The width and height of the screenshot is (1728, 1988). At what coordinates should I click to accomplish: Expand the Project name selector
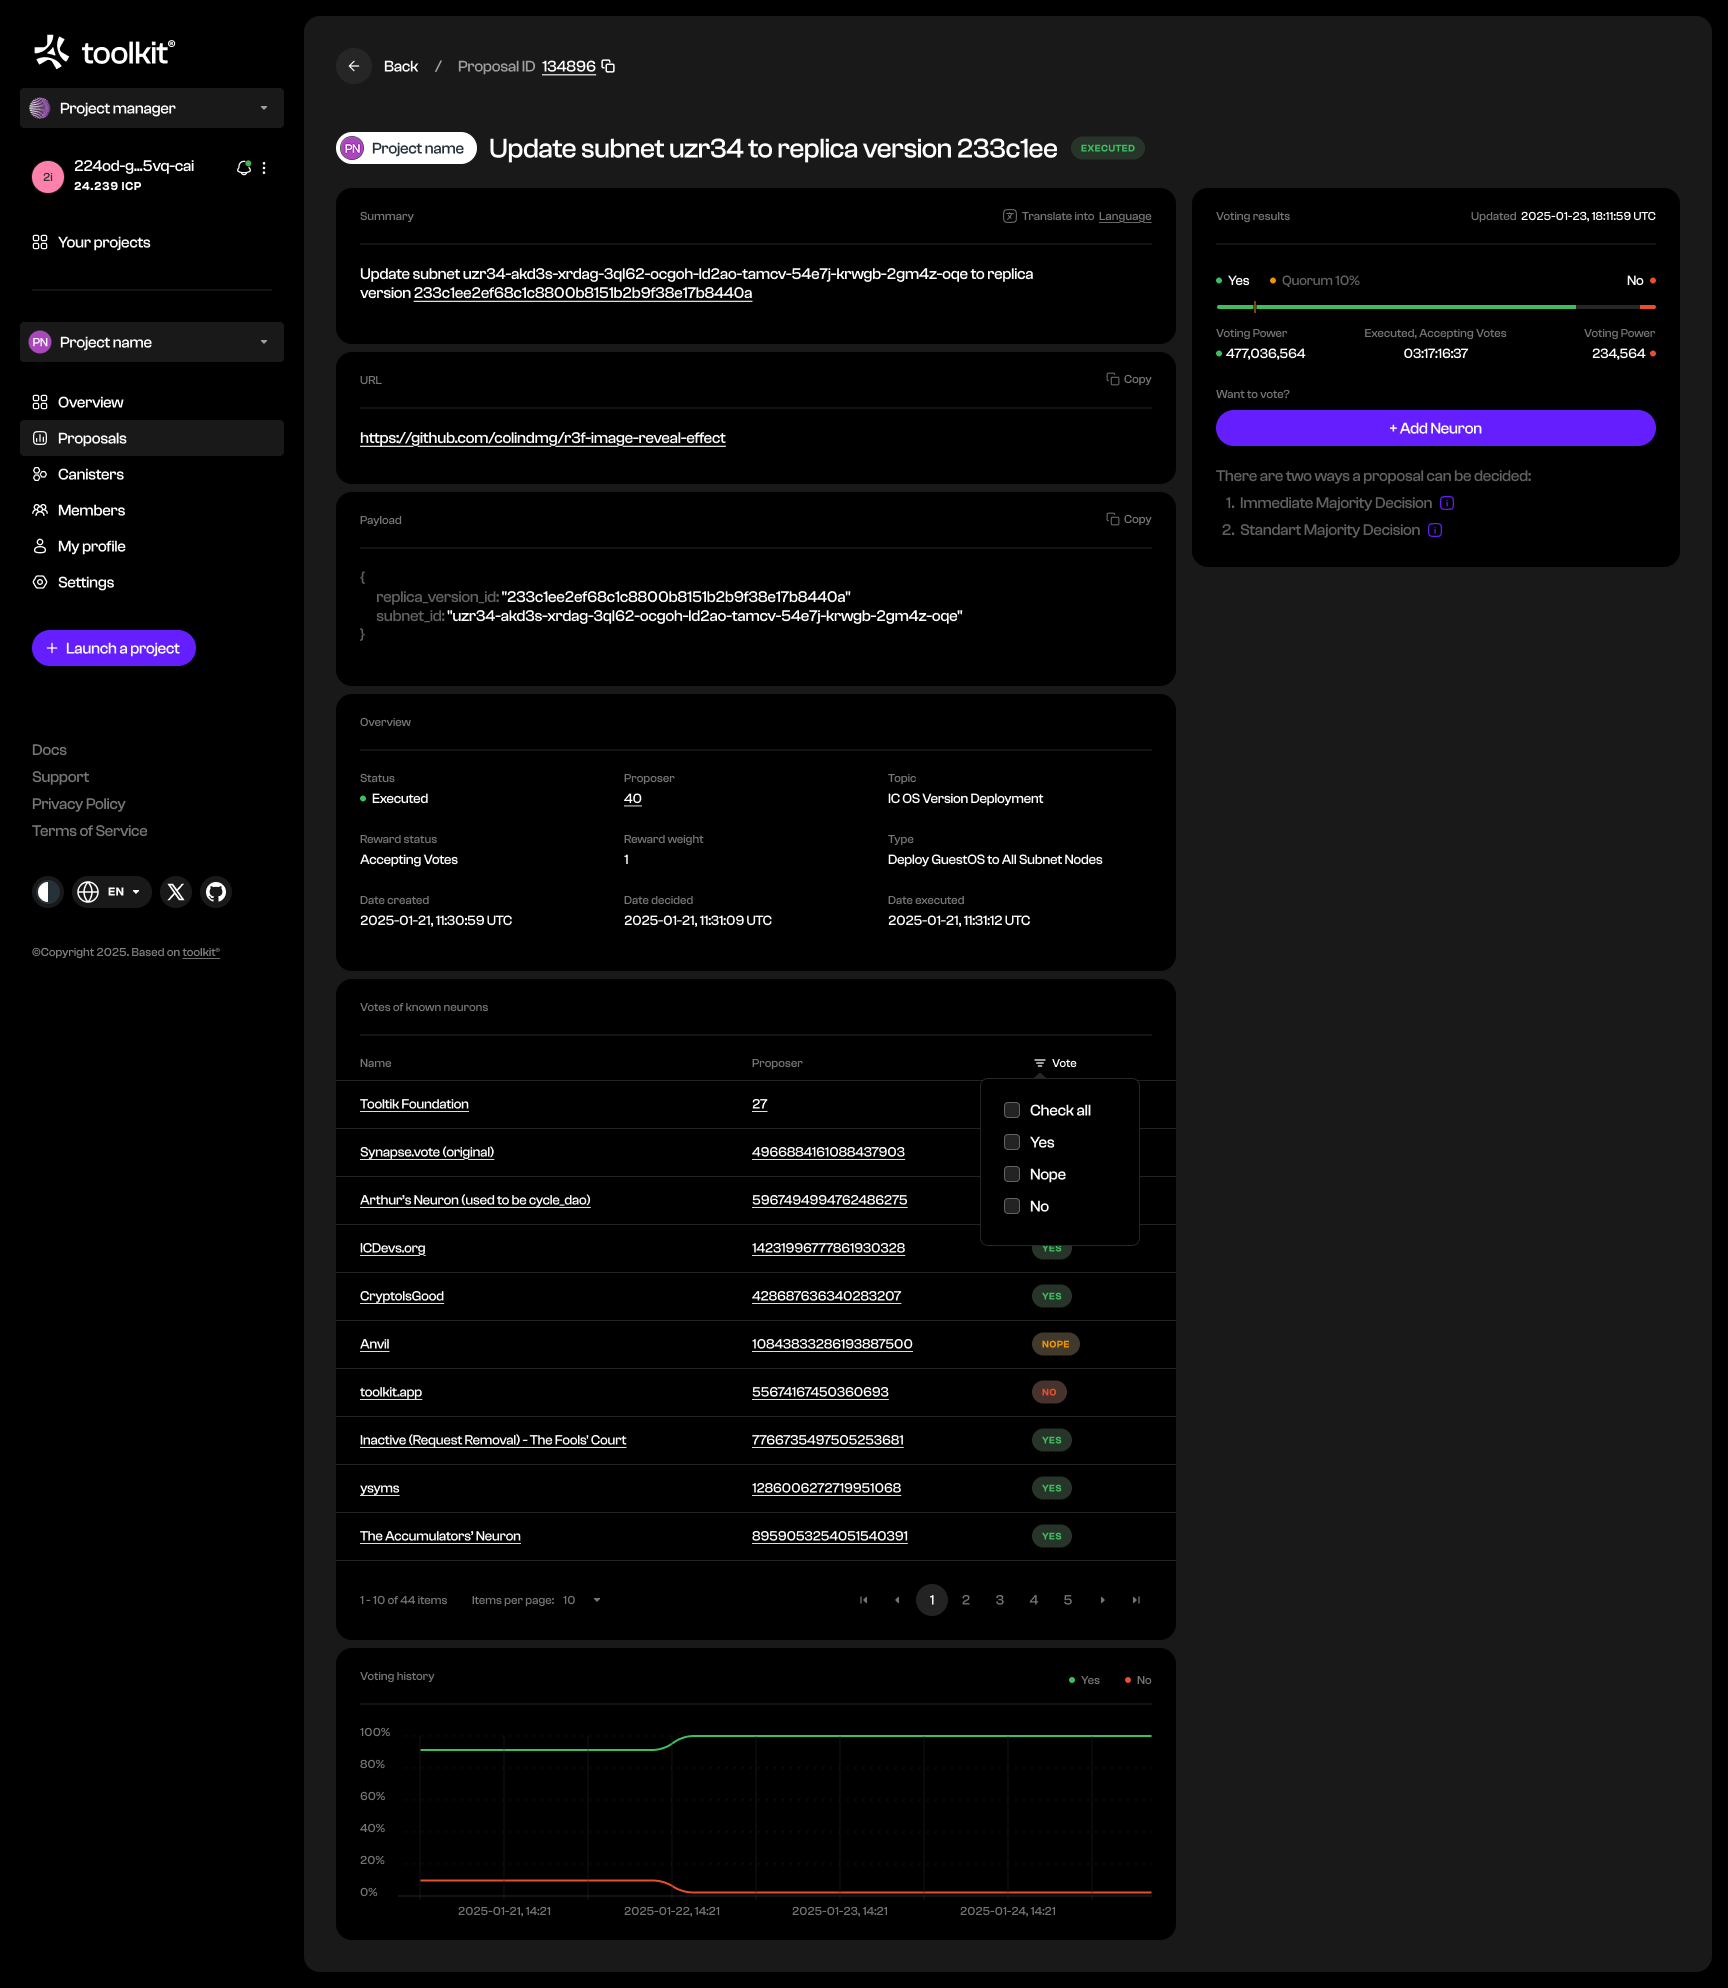tap(152, 342)
